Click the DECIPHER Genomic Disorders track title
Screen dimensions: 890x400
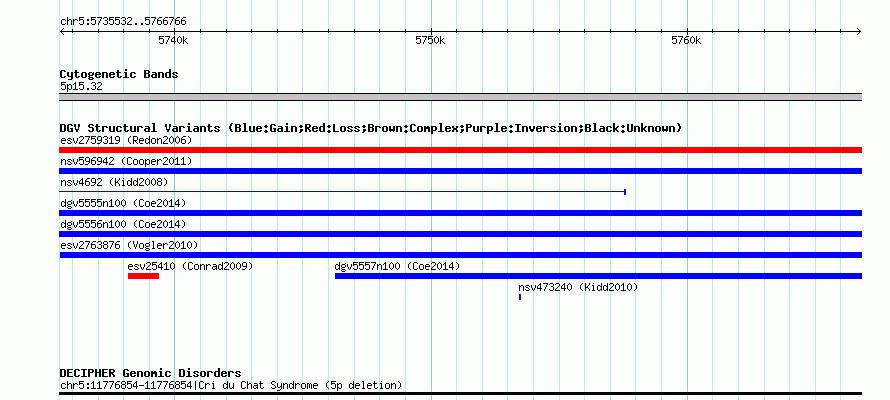tap(150, 373)
